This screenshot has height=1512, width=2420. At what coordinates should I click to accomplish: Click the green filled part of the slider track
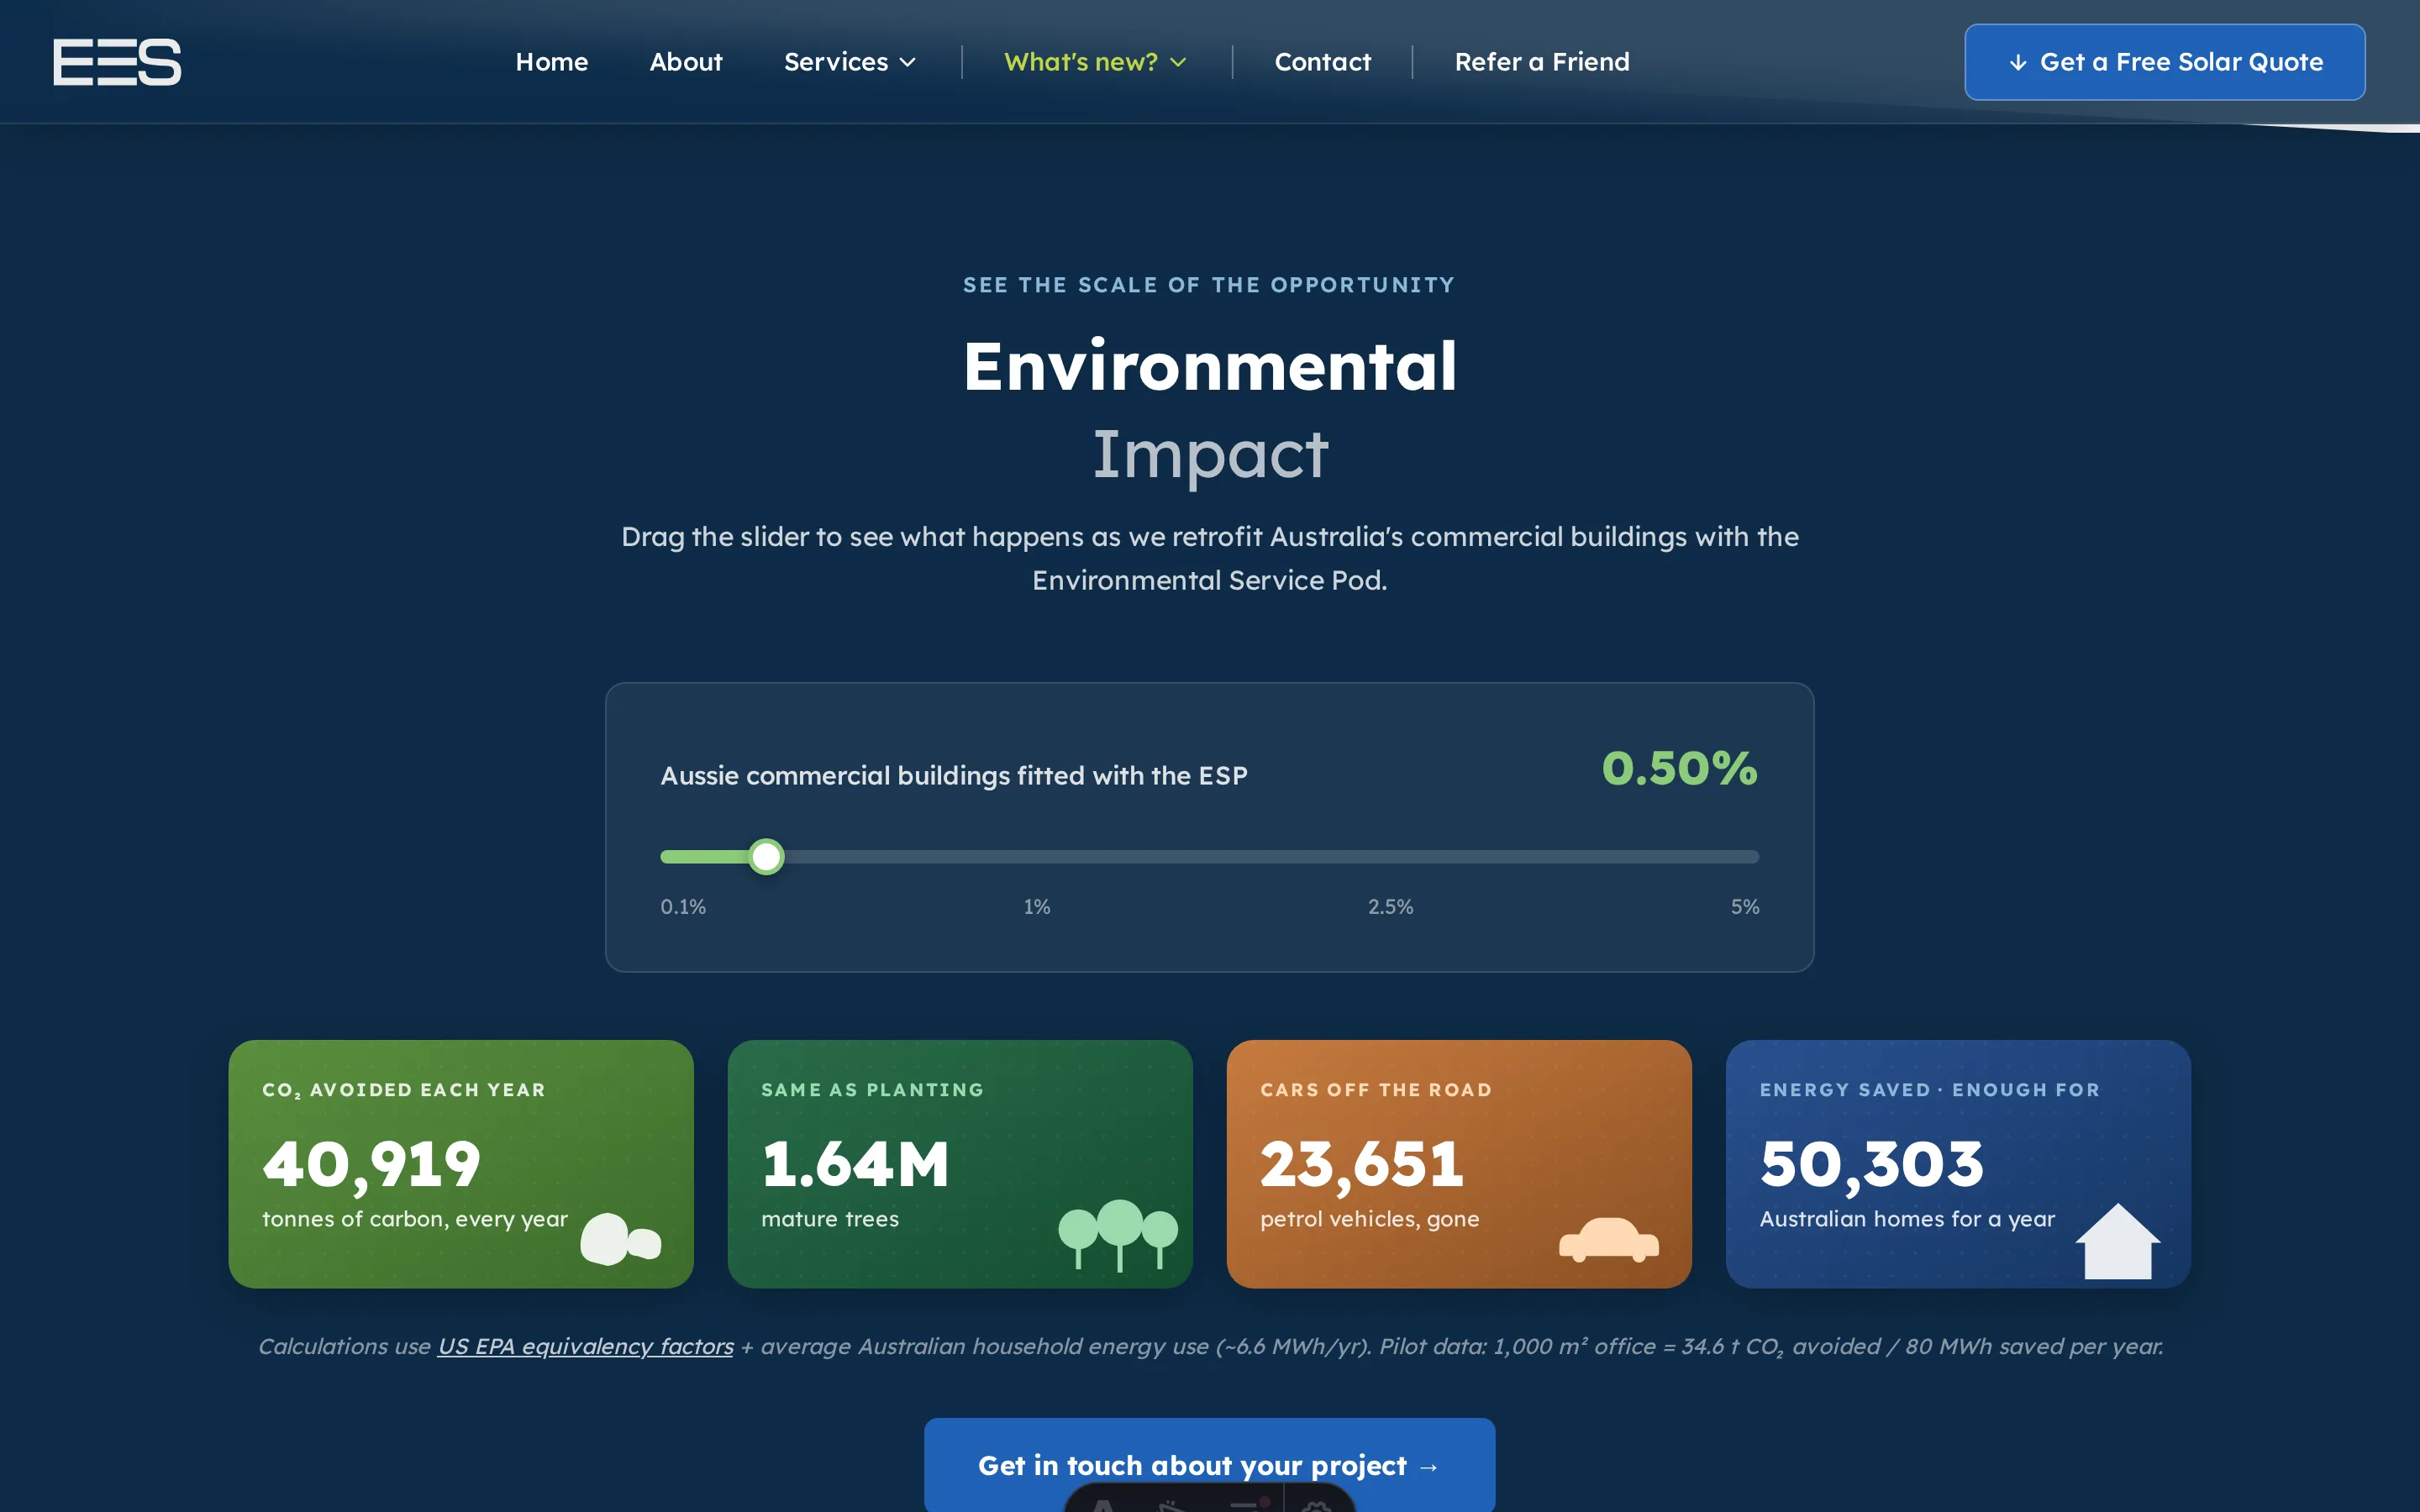coord(706,856)
